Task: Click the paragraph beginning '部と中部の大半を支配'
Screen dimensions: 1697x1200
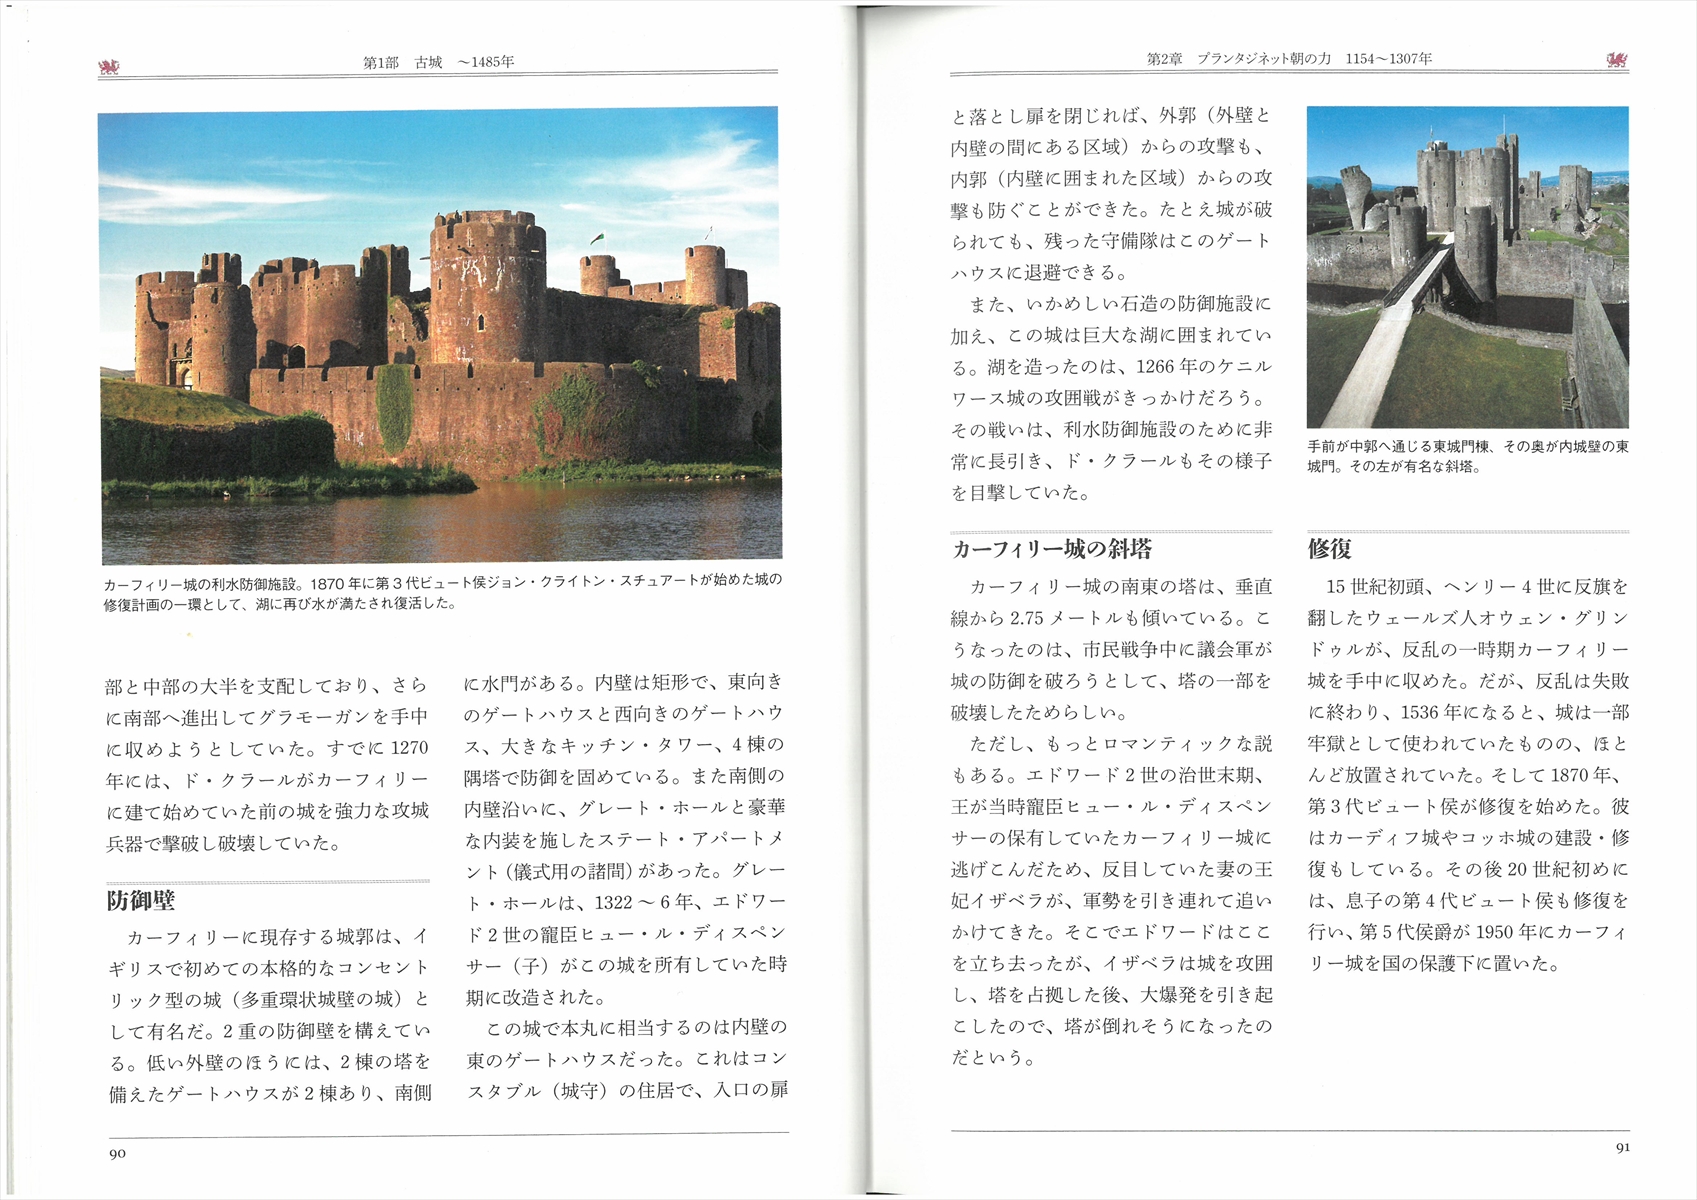Action: (x=268, y=764)
